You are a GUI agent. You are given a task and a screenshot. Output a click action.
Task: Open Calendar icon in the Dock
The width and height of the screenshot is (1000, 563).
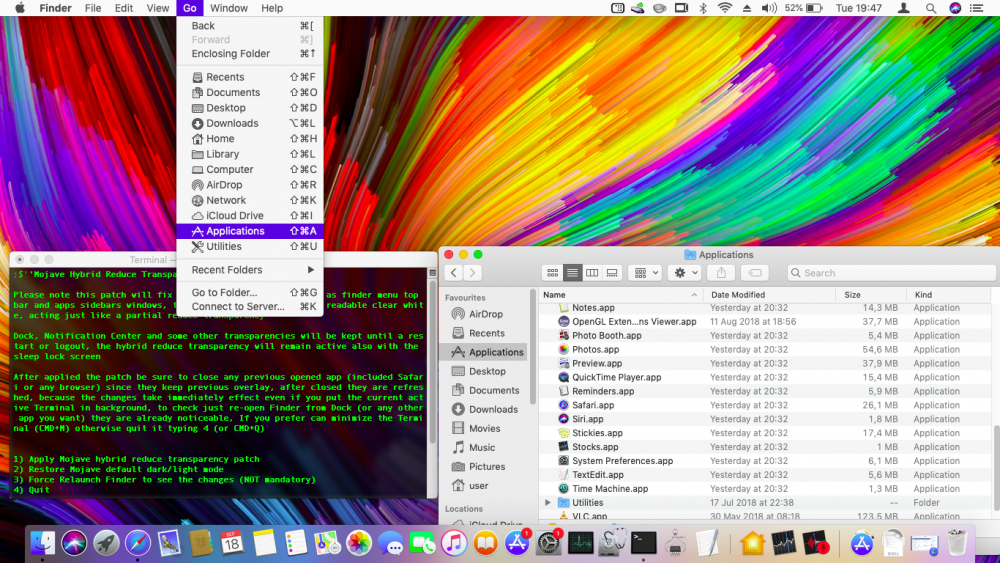(232, 543)
